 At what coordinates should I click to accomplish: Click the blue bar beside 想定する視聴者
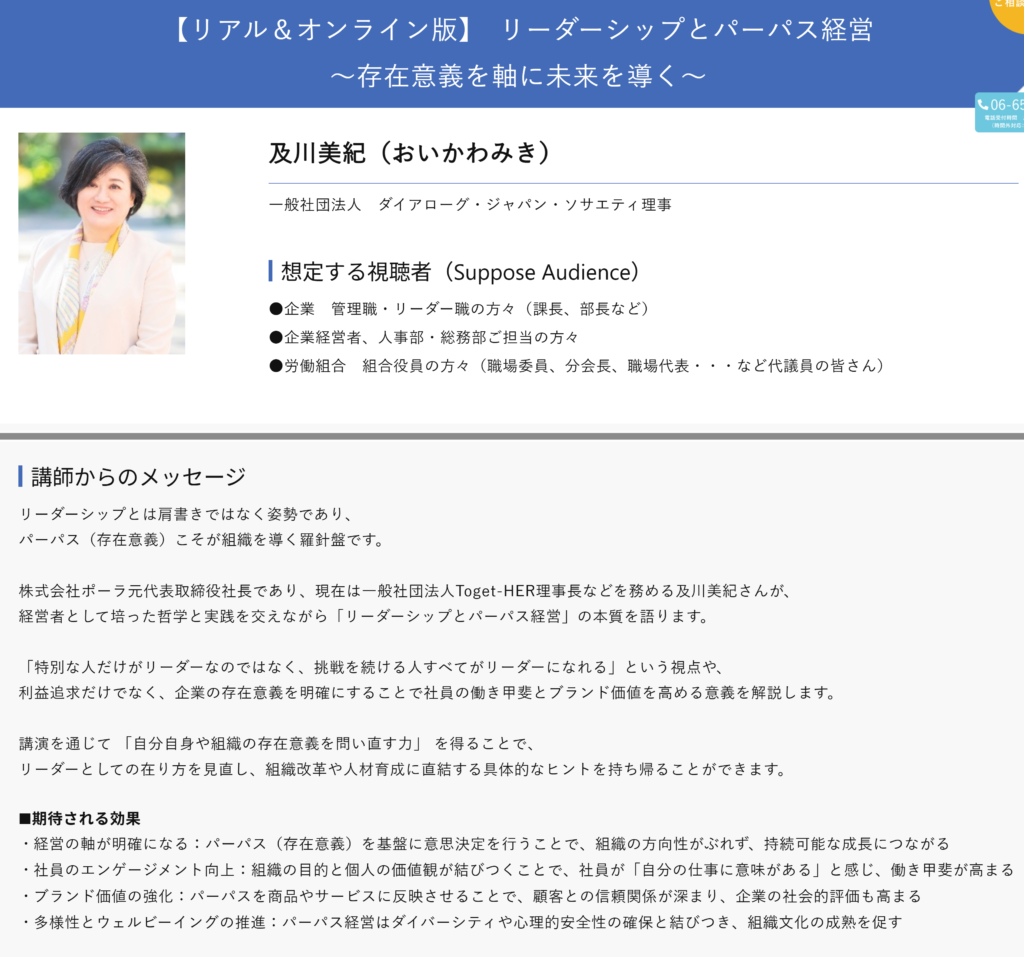pos(271,271)
